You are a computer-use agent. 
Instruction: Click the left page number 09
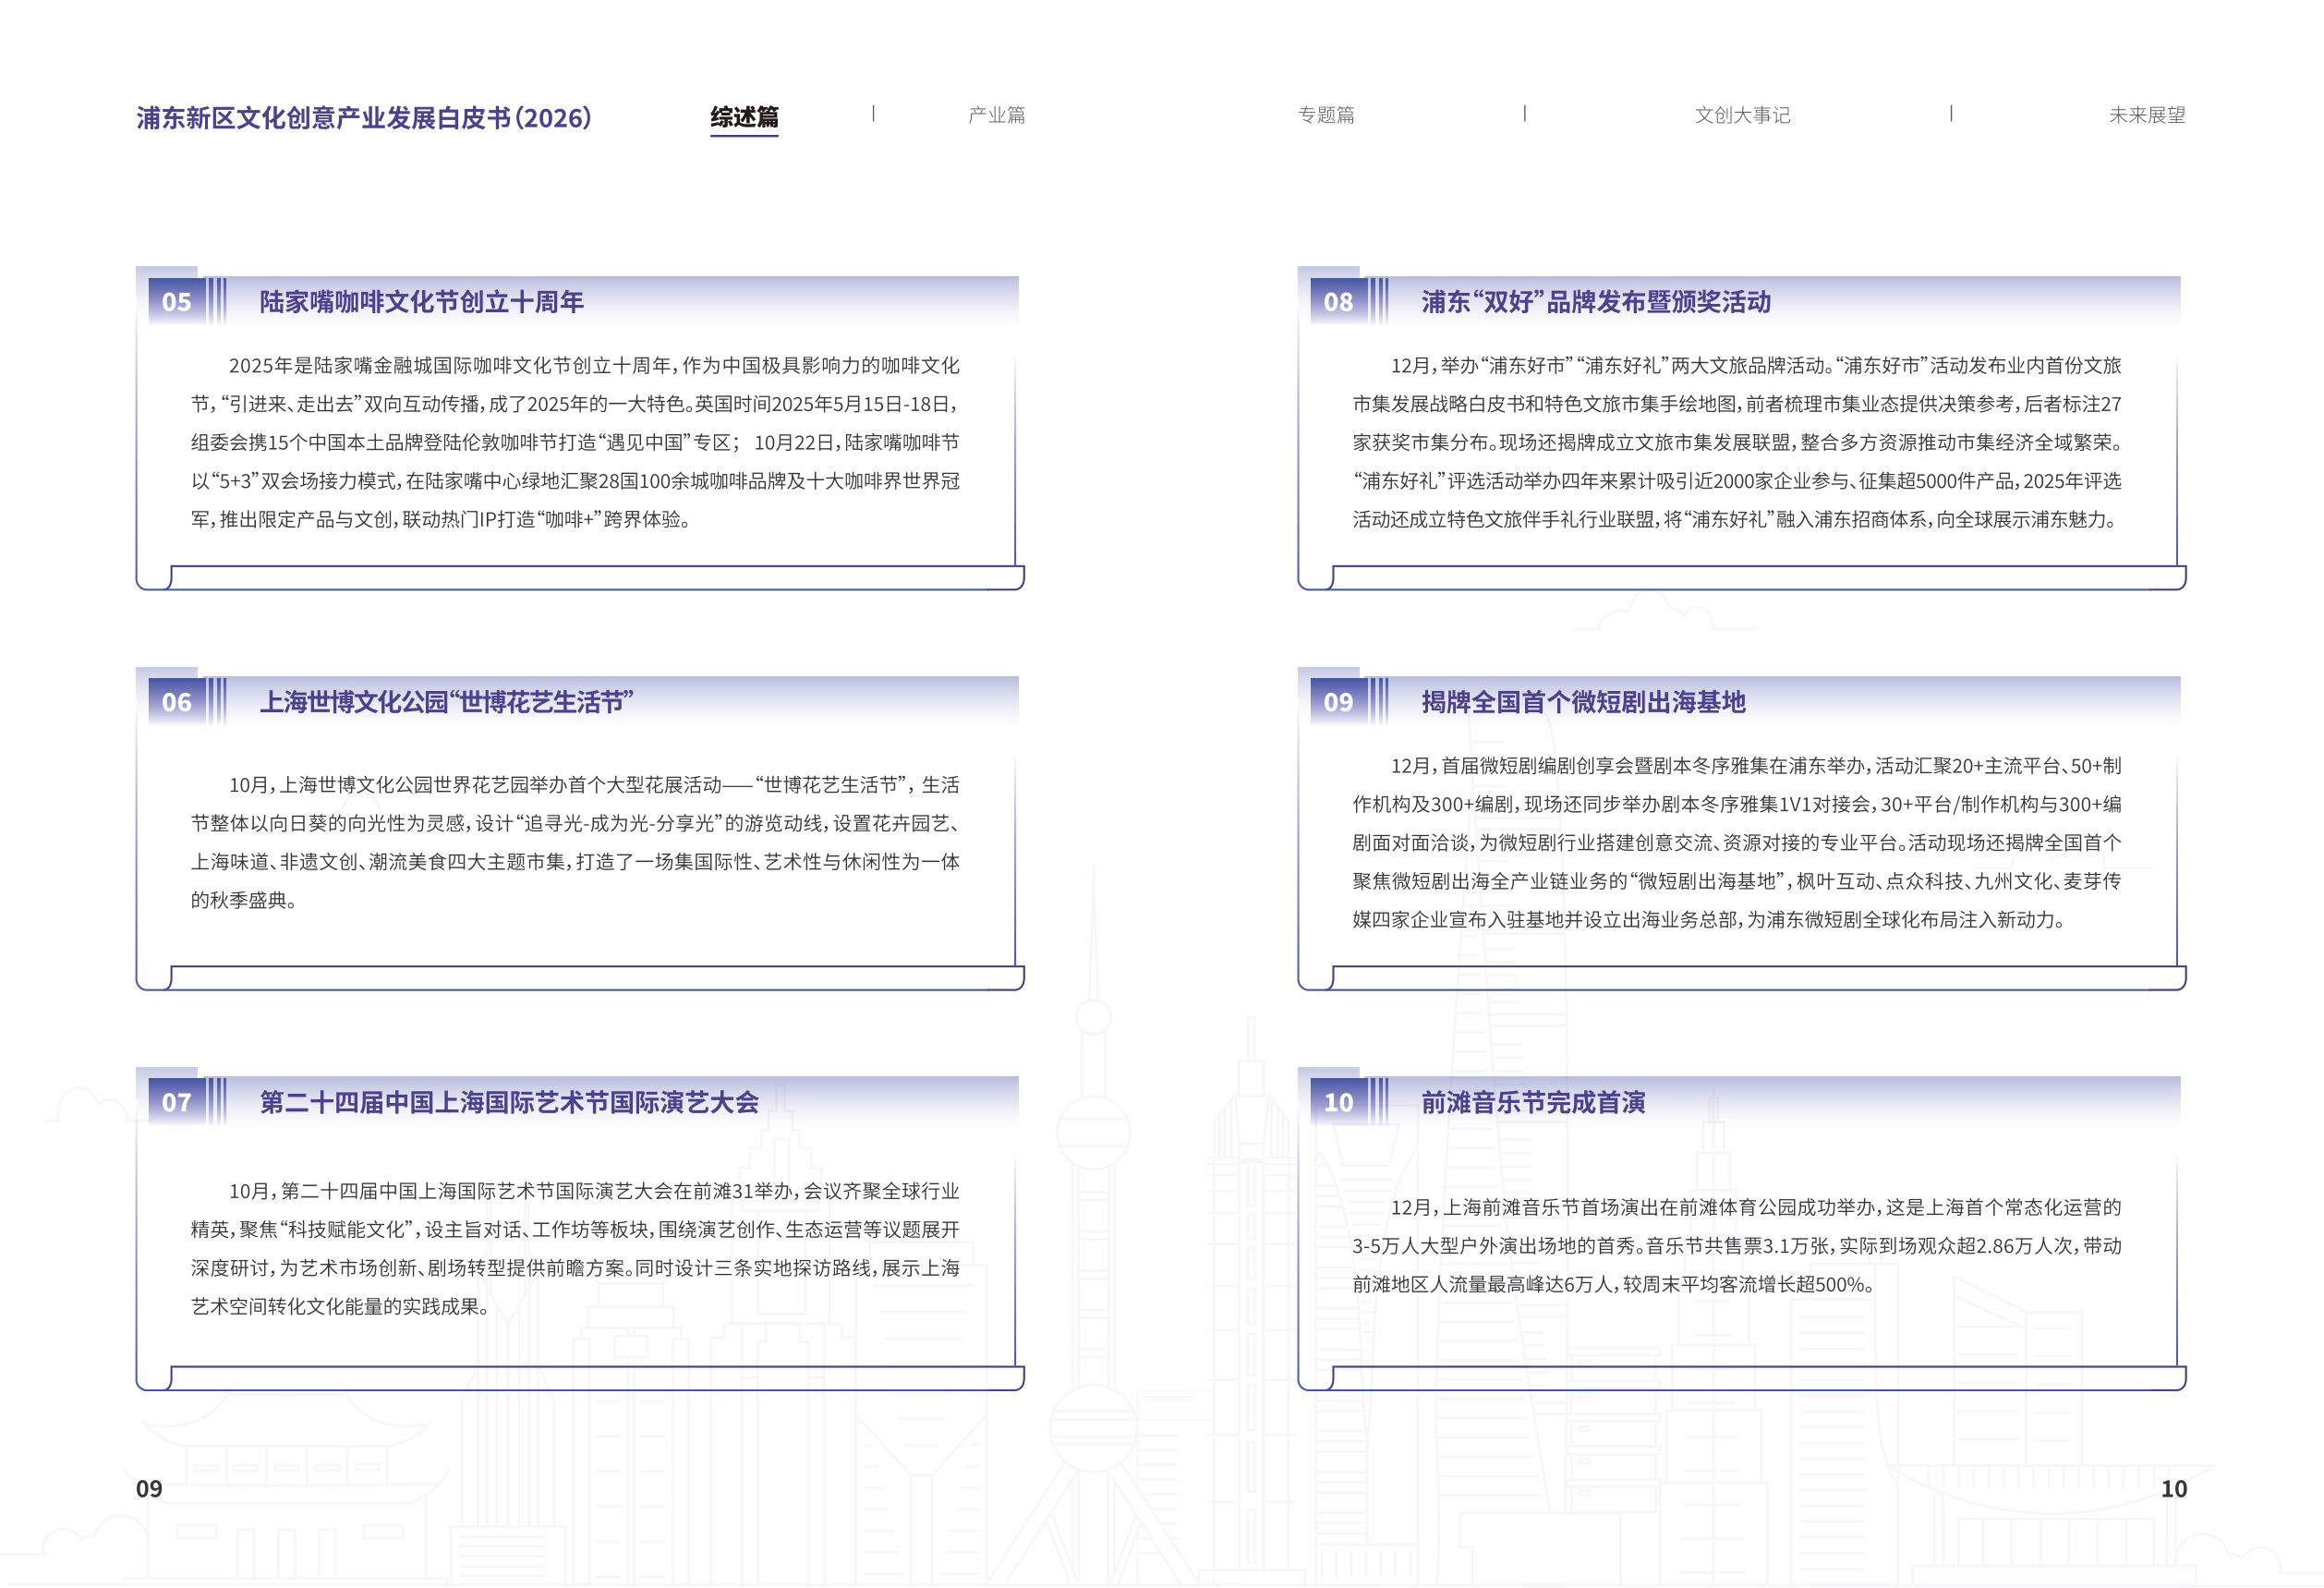(x=149, y=1488)
